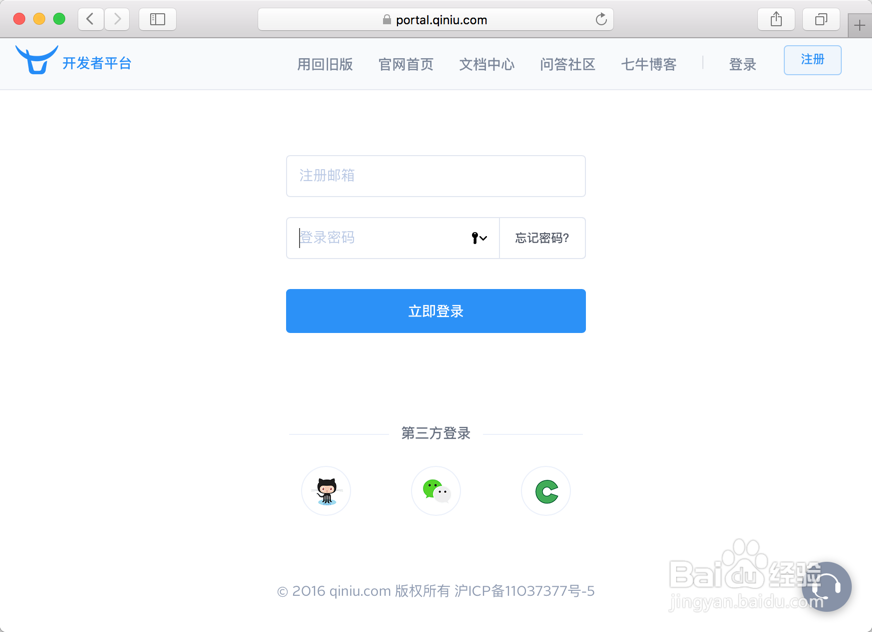Show the browser sidebar icon

coord(157,18)
